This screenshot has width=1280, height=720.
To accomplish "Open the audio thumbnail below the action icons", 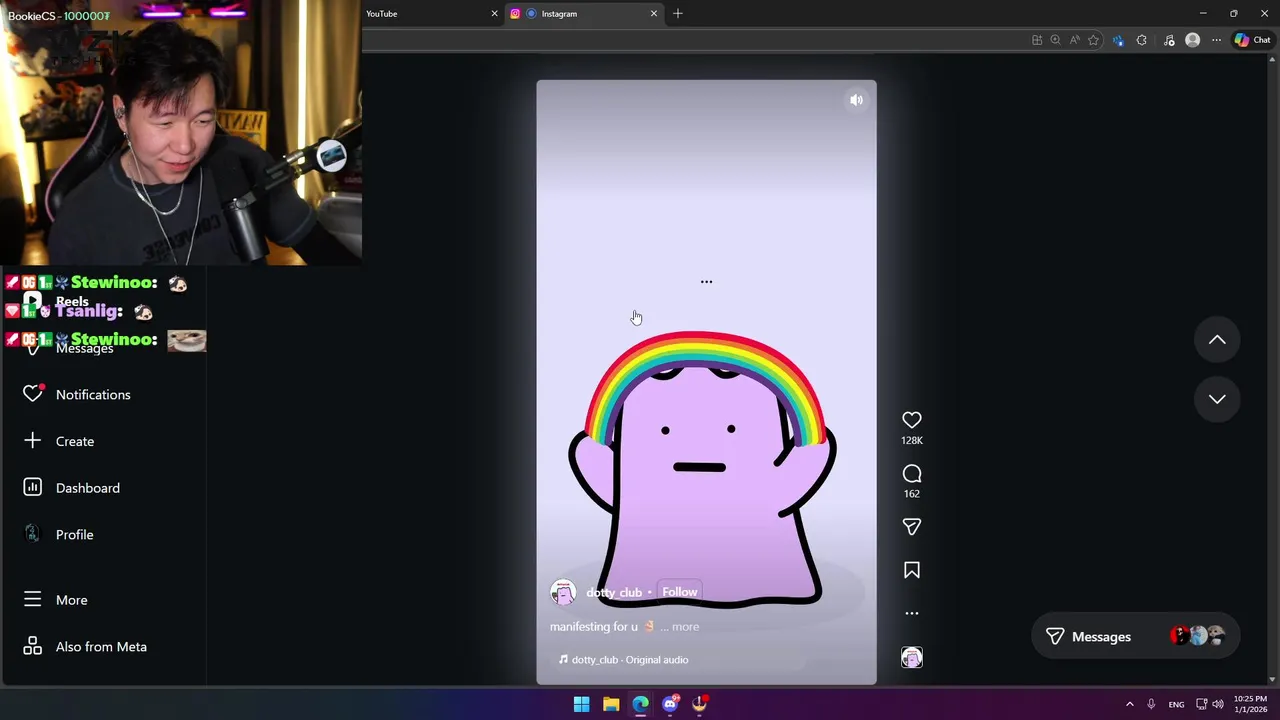I will coord(911,657).
